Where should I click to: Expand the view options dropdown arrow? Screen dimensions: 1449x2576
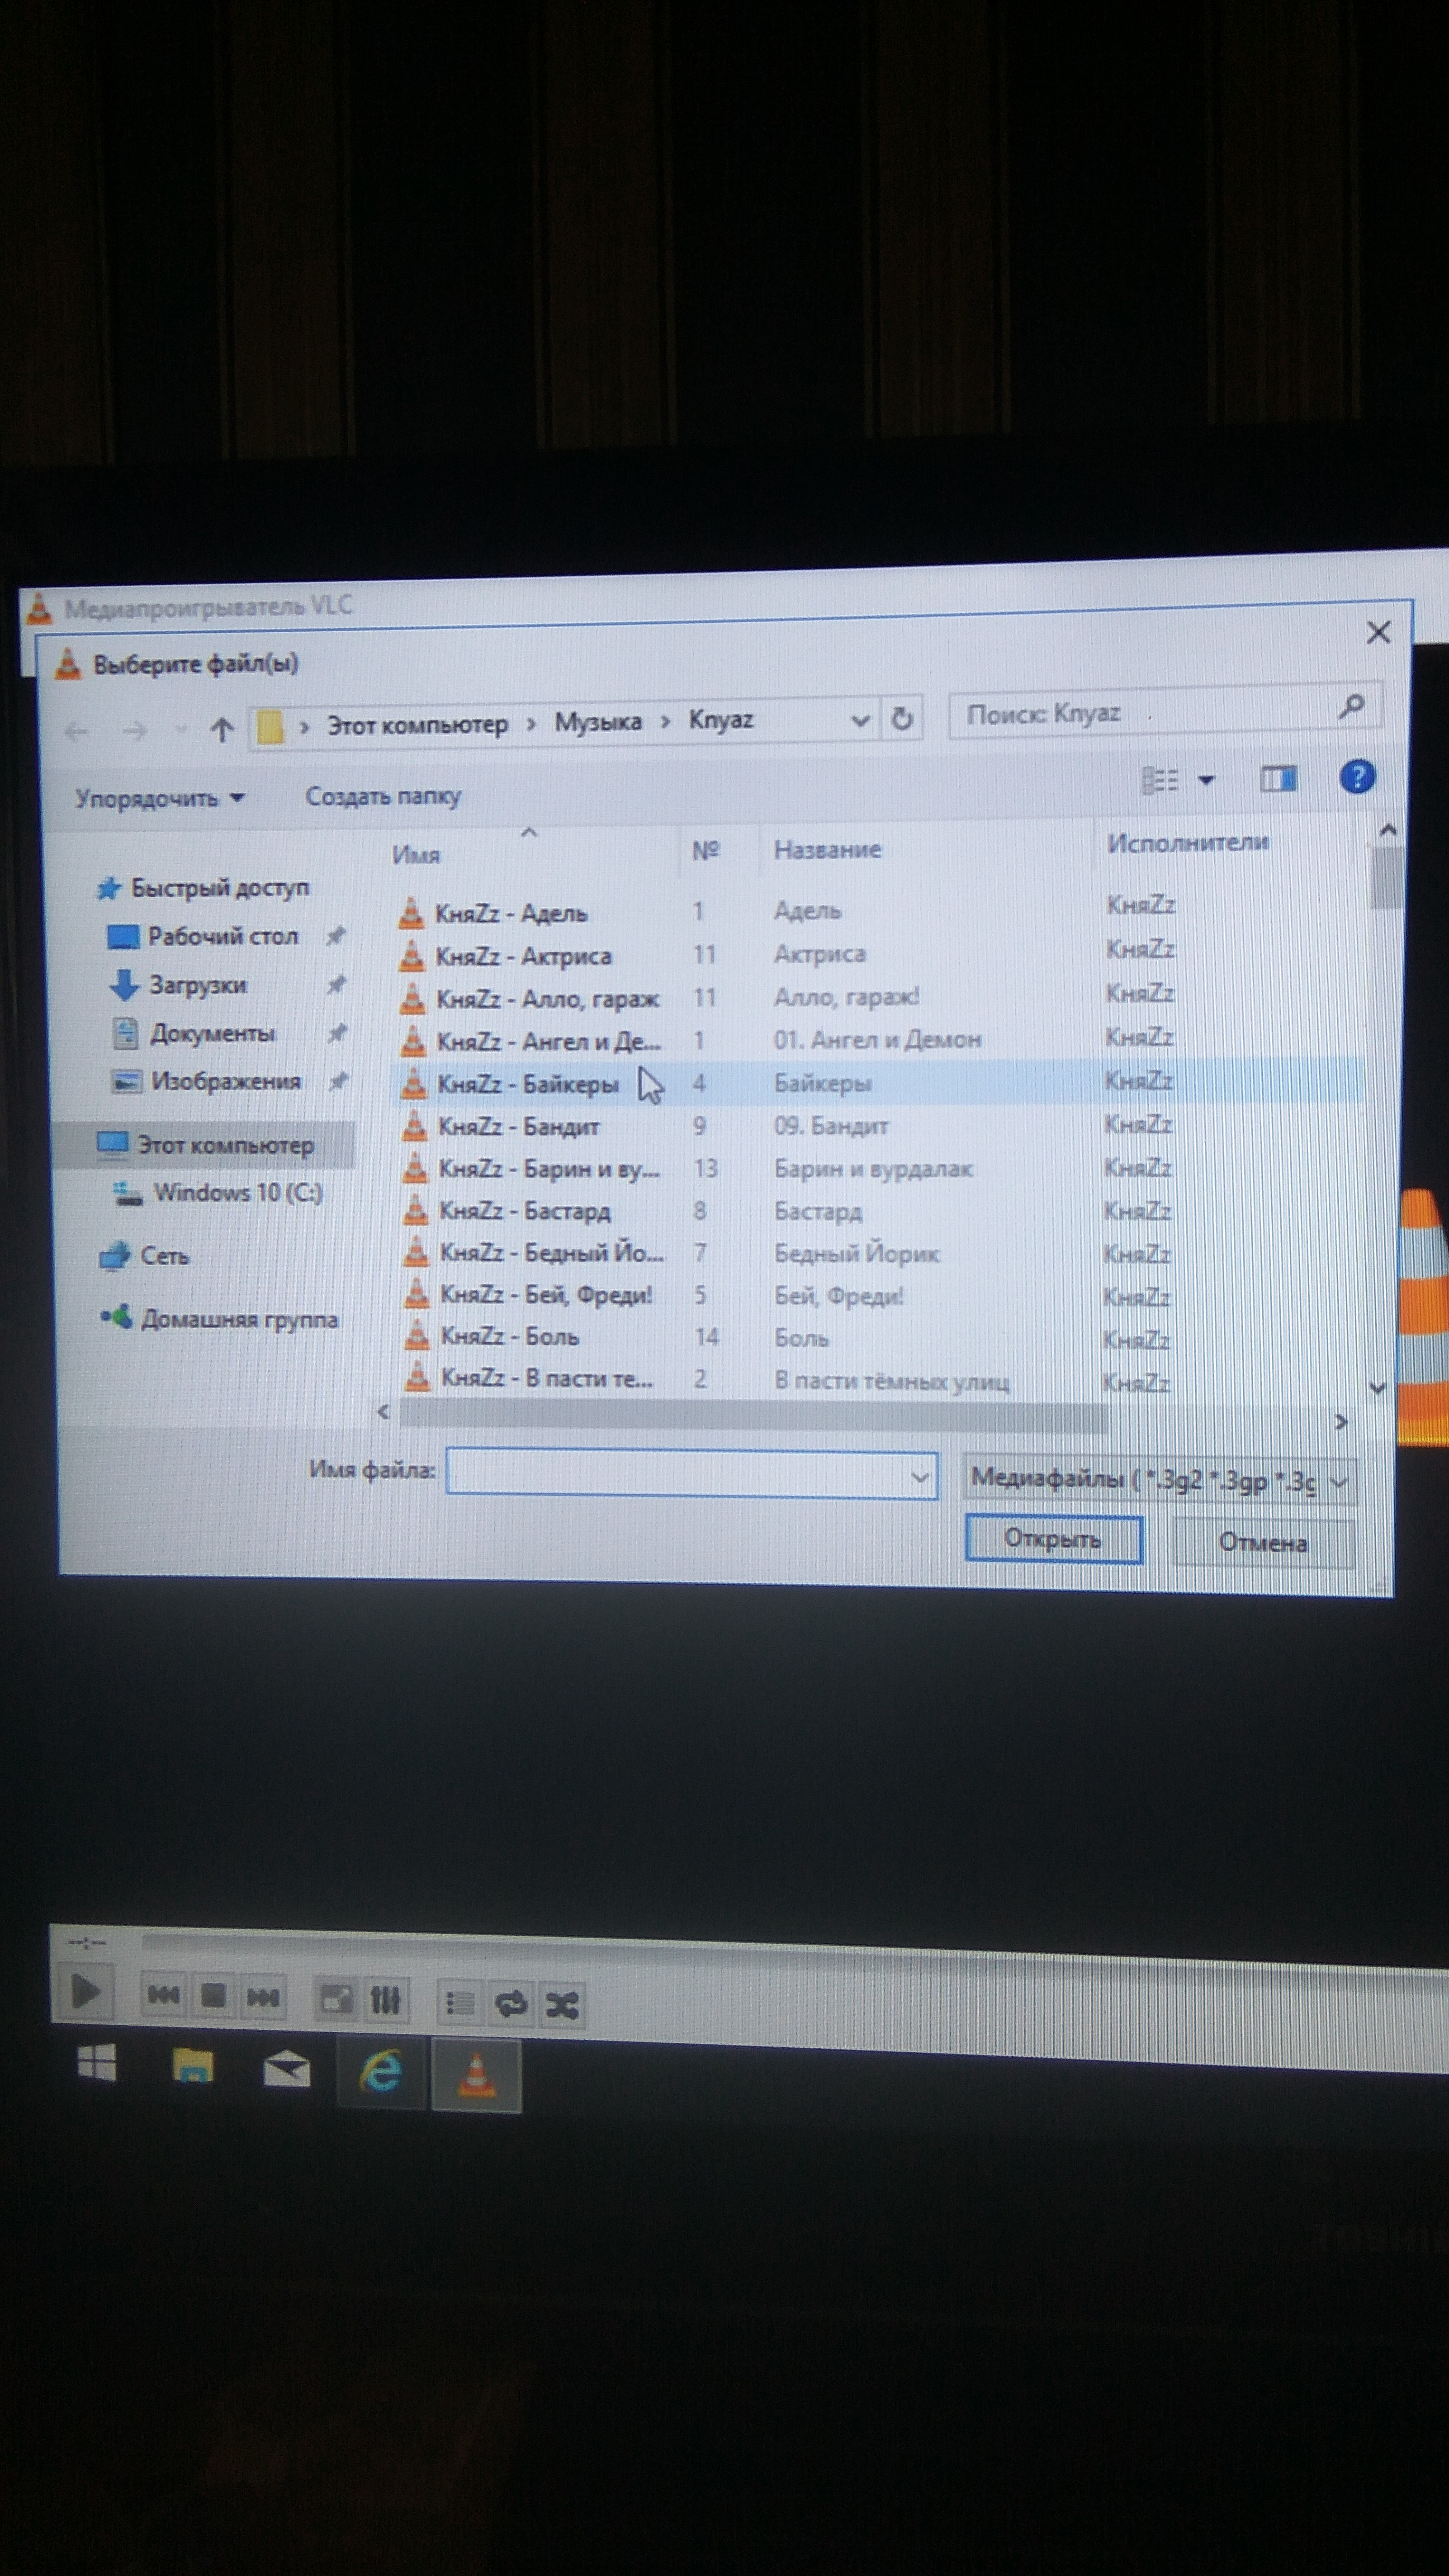[x=1206, y=780]
